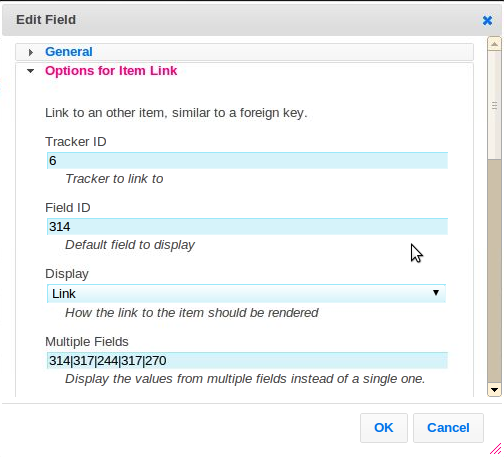Viewport: 504px width, 457px height.
Task: Click the Multiple Fields label
Action: pyautogui.click(x=87, y=342)
